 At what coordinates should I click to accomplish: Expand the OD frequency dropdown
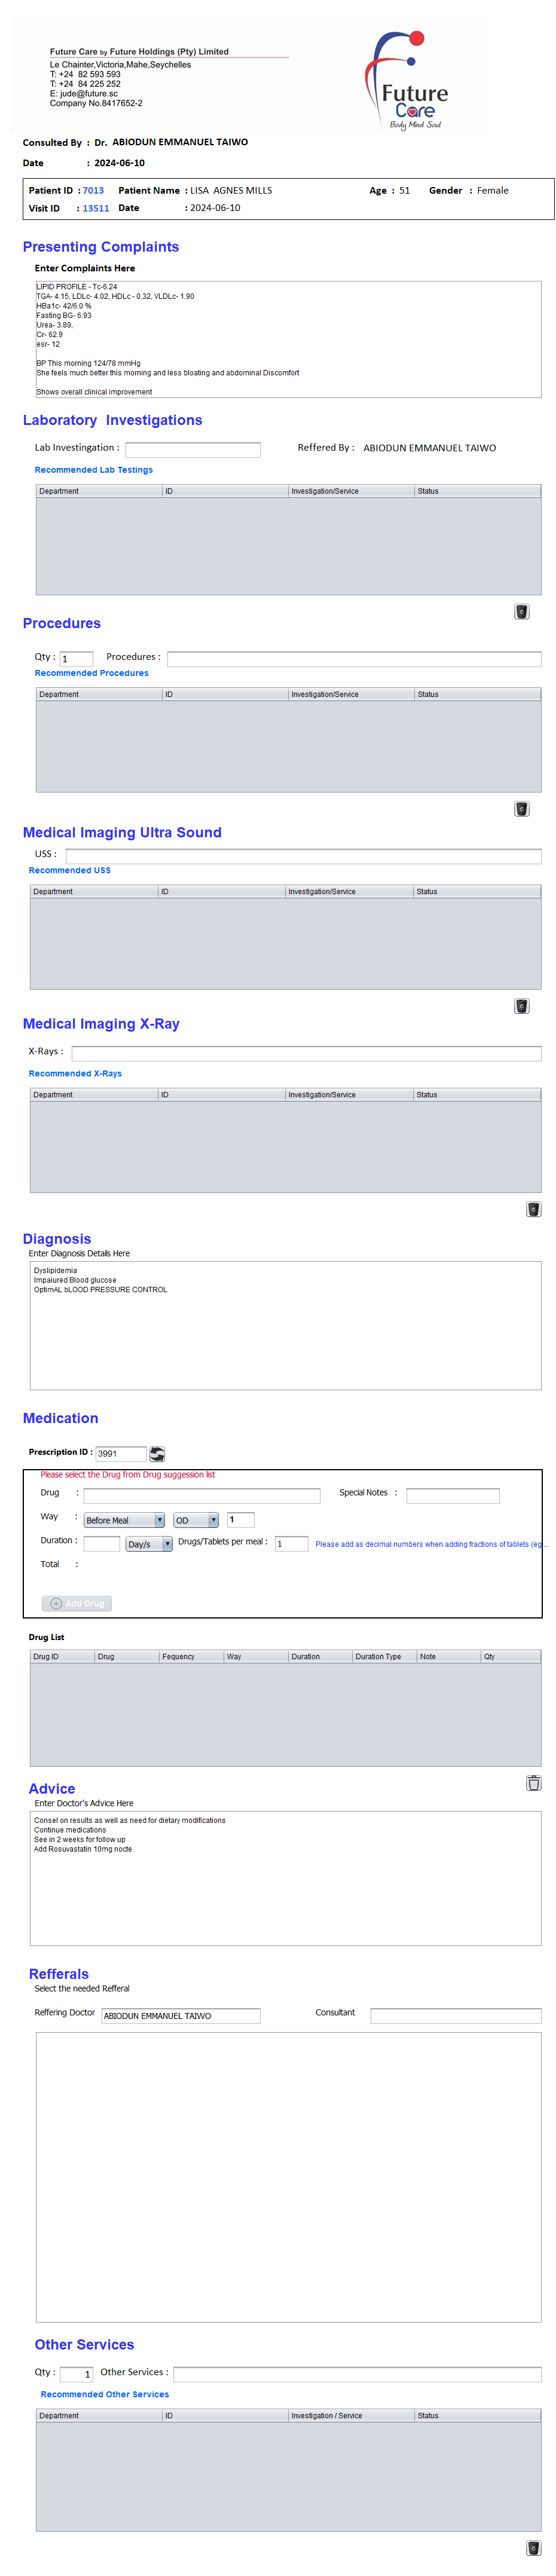pyautogui.click(x=195, y=1519)
